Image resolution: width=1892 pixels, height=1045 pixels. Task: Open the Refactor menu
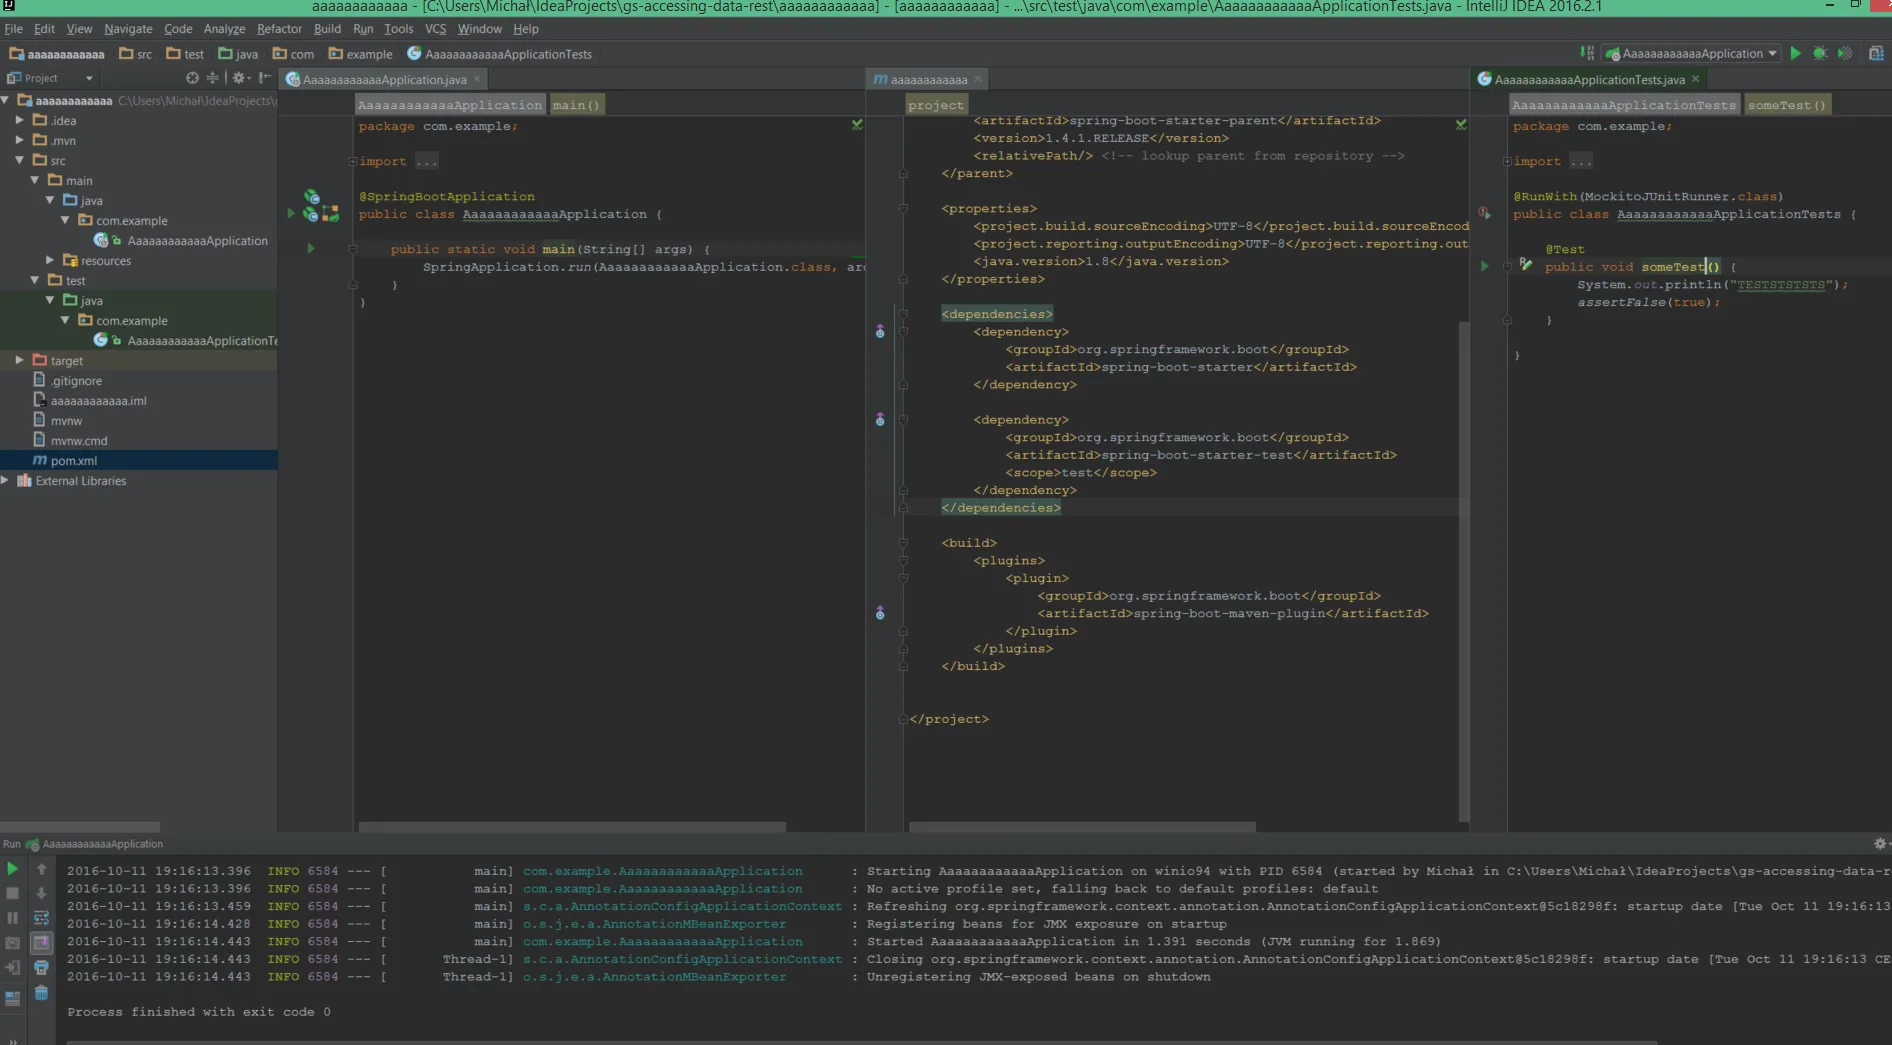click(x=279, y=29)
